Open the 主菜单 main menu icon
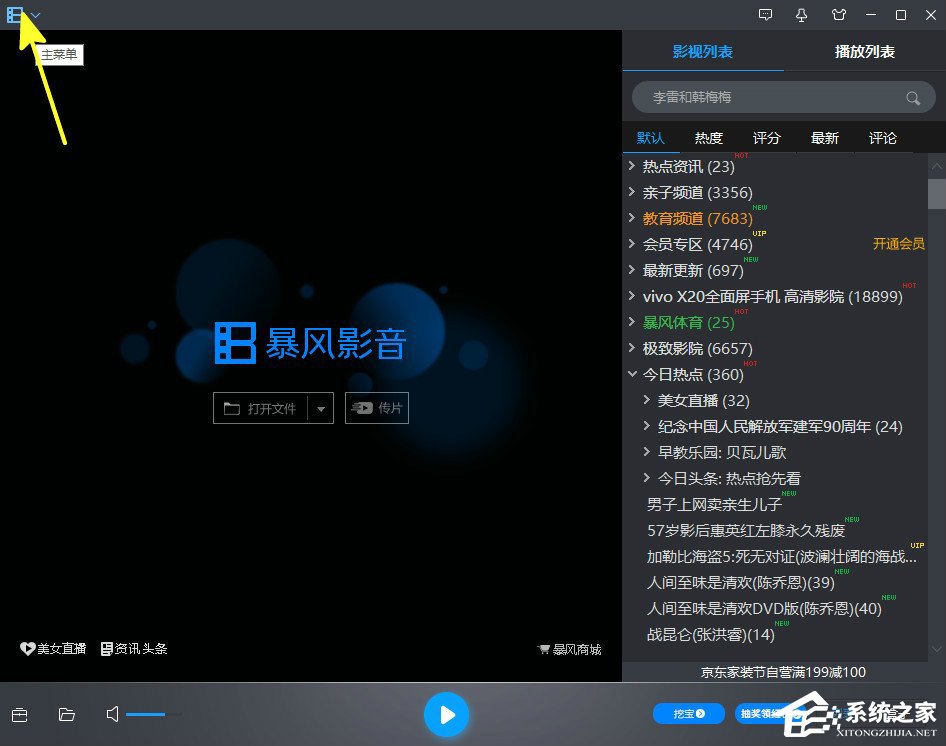This screenshot has width=946, height=746. tap(14, 15)
